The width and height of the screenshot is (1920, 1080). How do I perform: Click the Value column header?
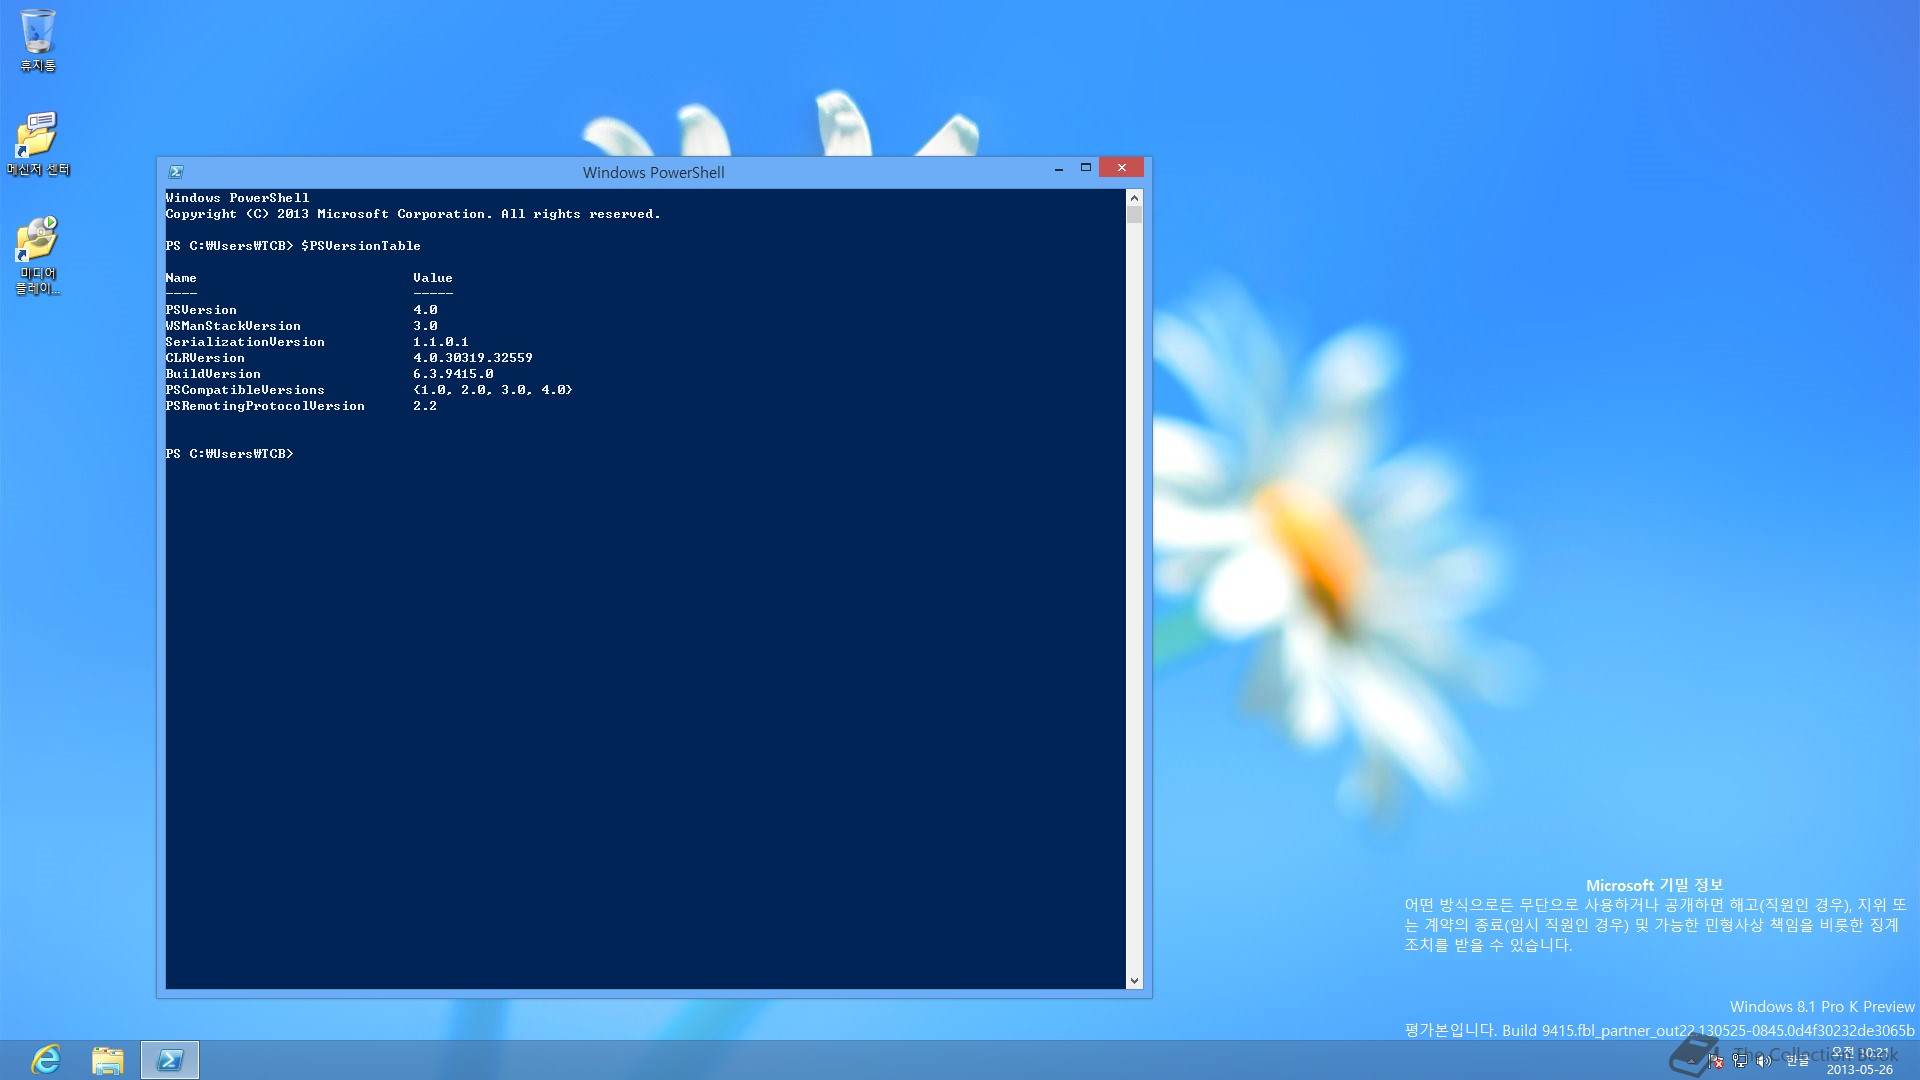click(433, 278)
